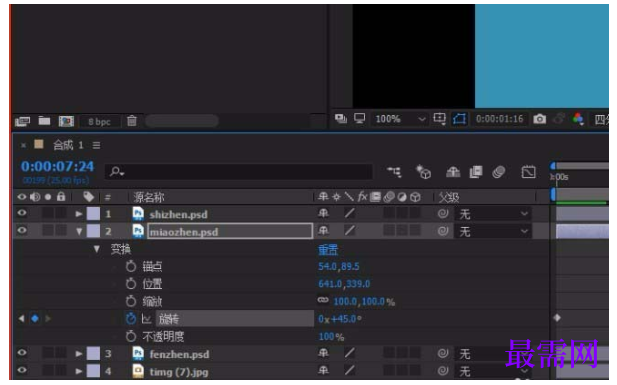Open grid and guide options icon
The width and height of the screenshot is (617, 385).
tap(439, 118)
